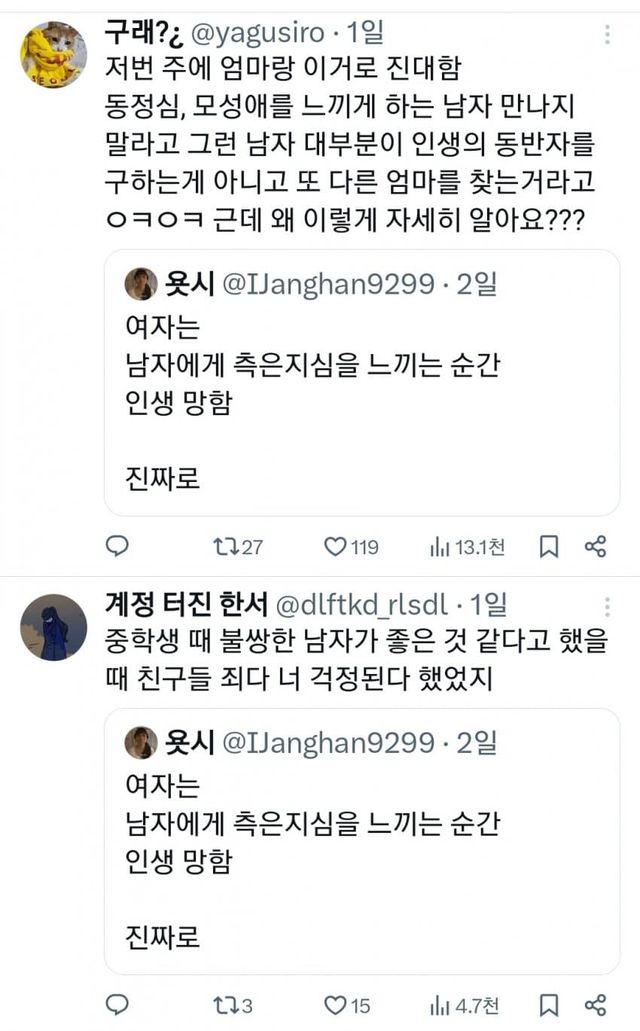Share the 구래 tweet
This screenshot has height=1031, width=640.
[595, 546]
